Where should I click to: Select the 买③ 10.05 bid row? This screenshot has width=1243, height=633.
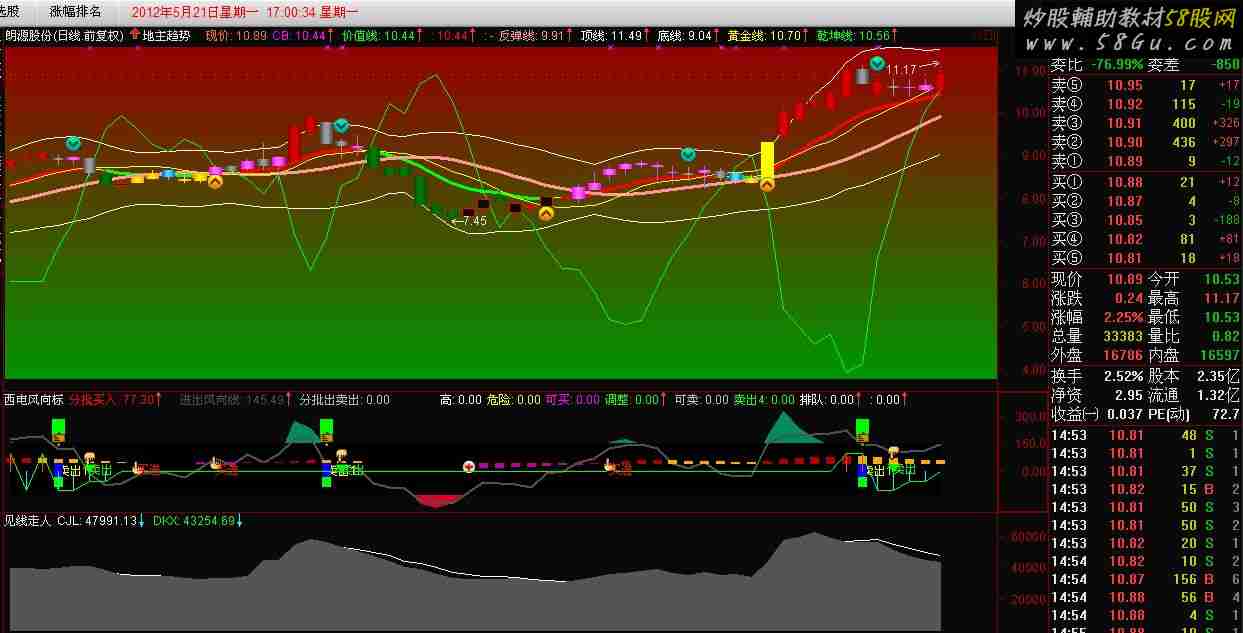[x=1146, y=220]
